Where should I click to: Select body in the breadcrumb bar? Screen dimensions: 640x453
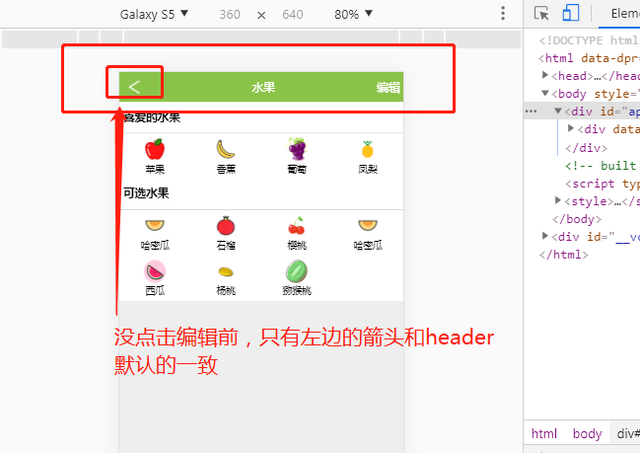pyautogui.click(x=587, y=433)
